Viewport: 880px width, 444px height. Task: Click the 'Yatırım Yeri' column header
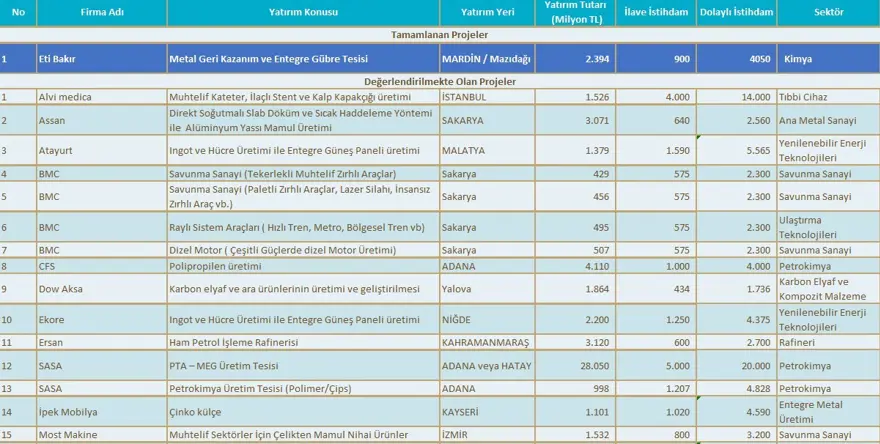coord(489,13)
